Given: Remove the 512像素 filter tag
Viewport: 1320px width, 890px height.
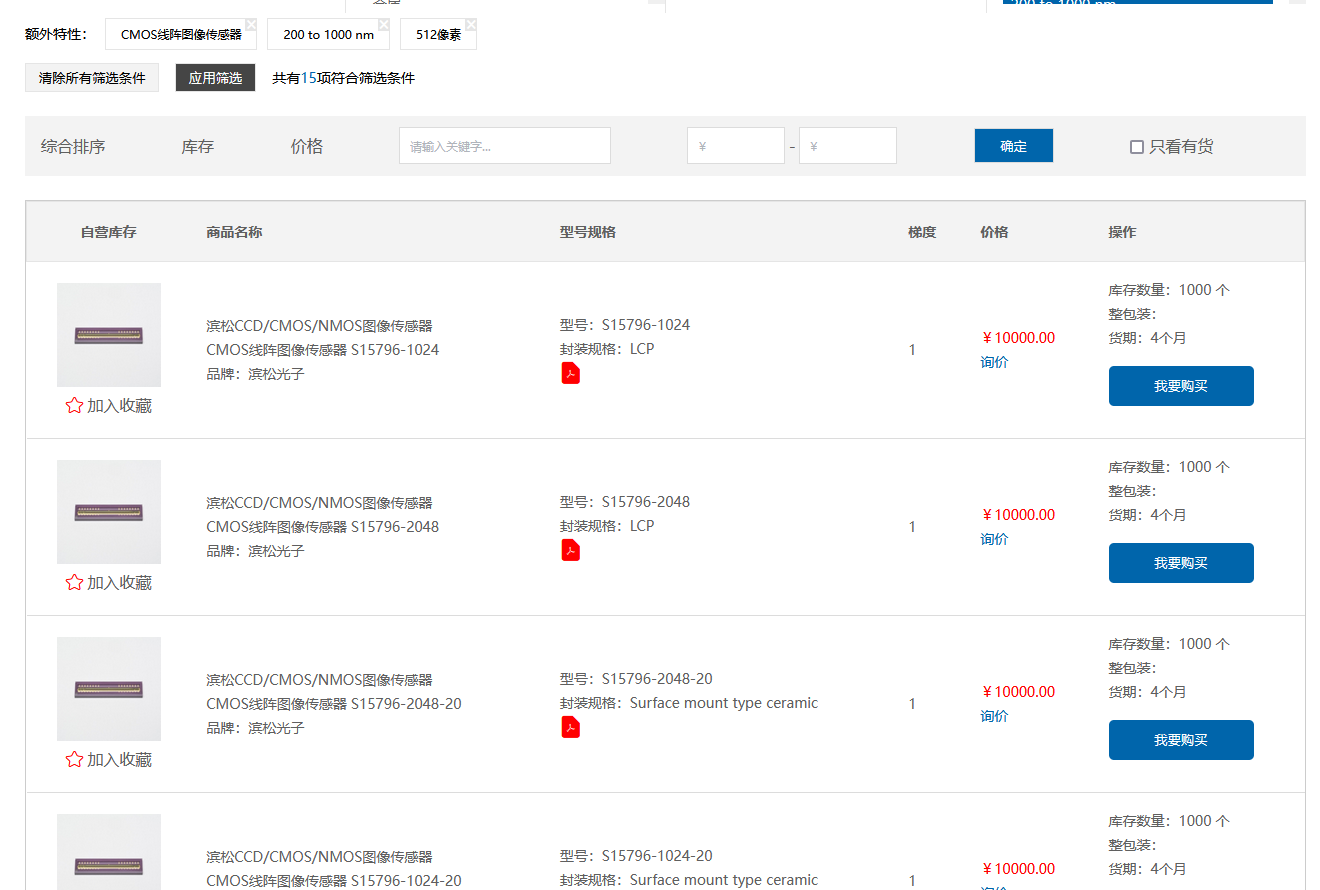Looking at the screenshot, I should click(471, 24).
